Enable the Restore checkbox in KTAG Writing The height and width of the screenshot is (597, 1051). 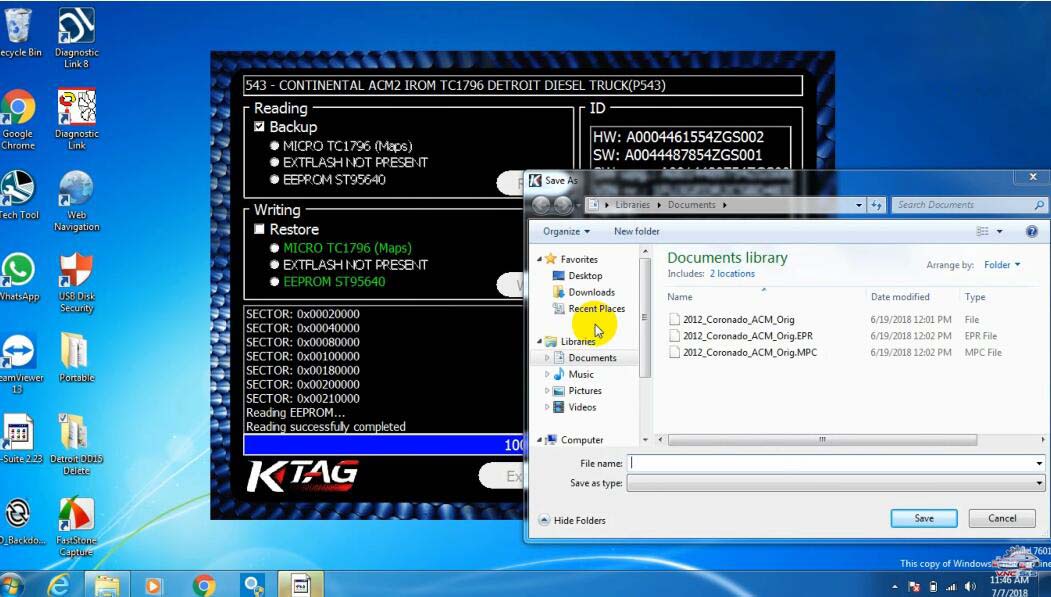[x=259, y=229]
